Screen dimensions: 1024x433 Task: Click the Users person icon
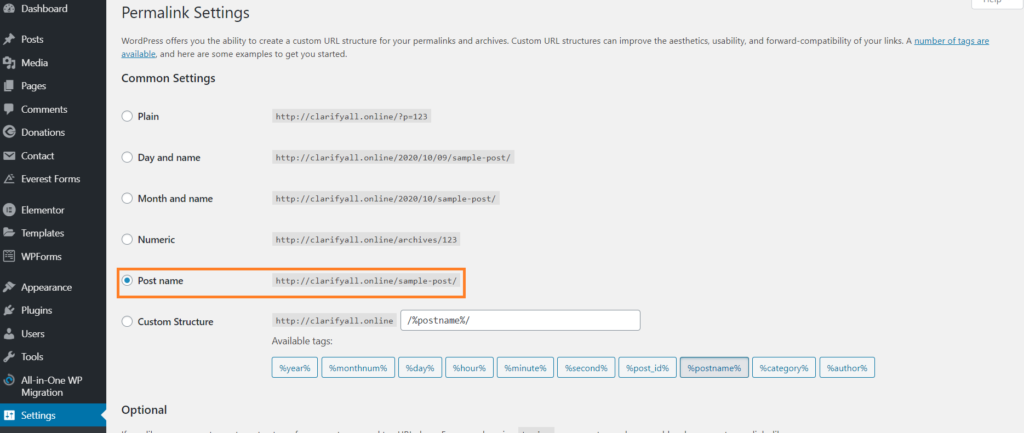(9, 333)
